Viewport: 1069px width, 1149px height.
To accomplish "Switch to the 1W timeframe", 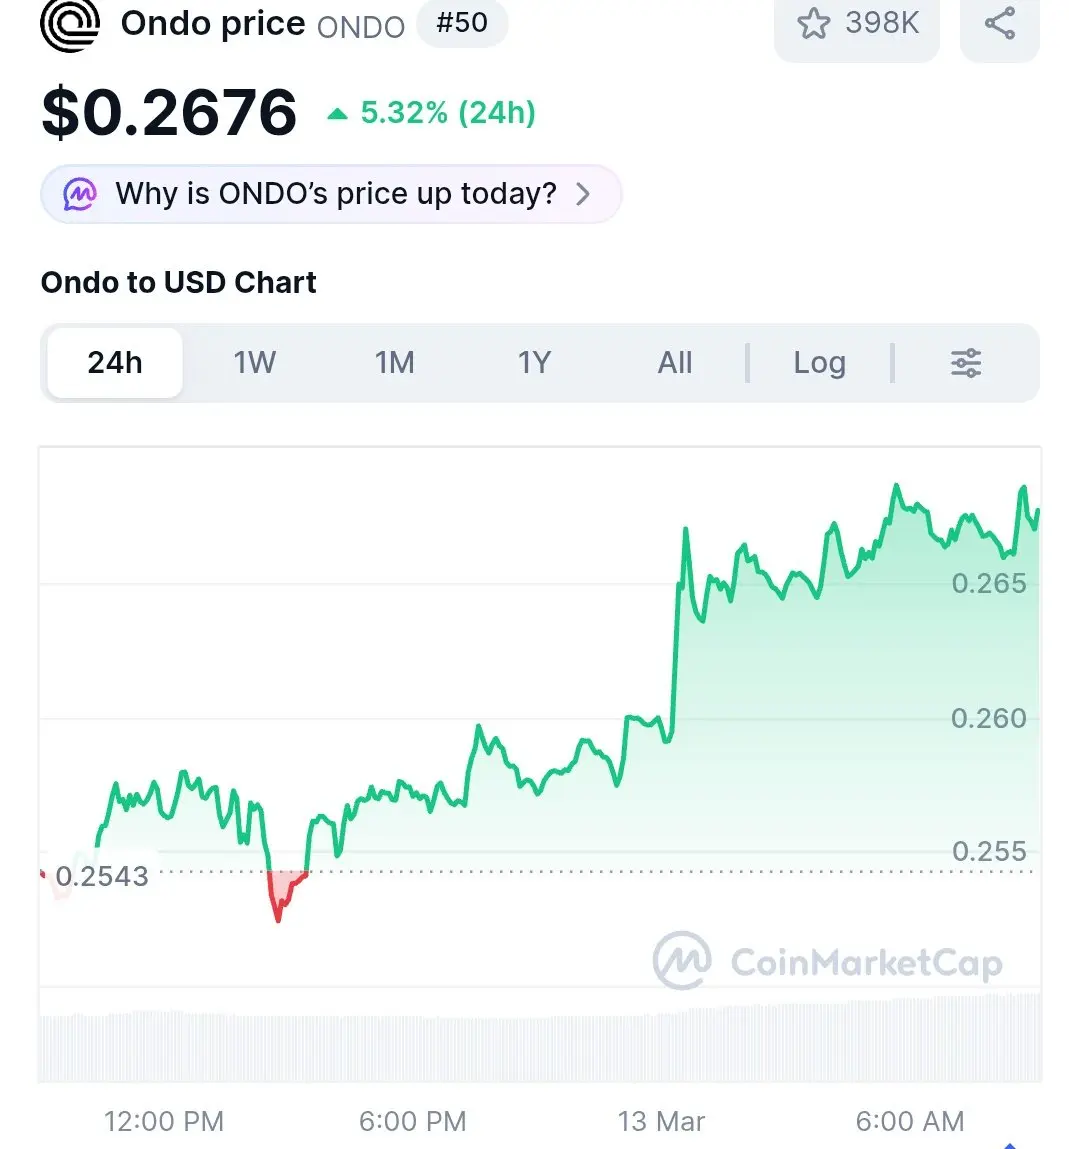I will (254, 363).
